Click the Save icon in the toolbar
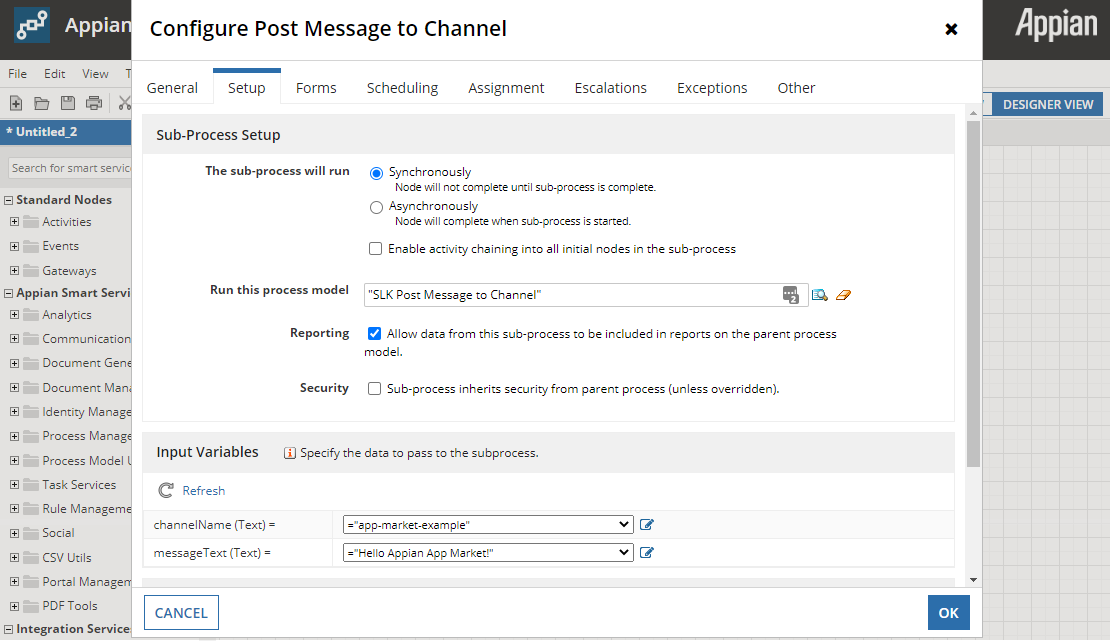 pyautogui.click(x=68, y=103)
